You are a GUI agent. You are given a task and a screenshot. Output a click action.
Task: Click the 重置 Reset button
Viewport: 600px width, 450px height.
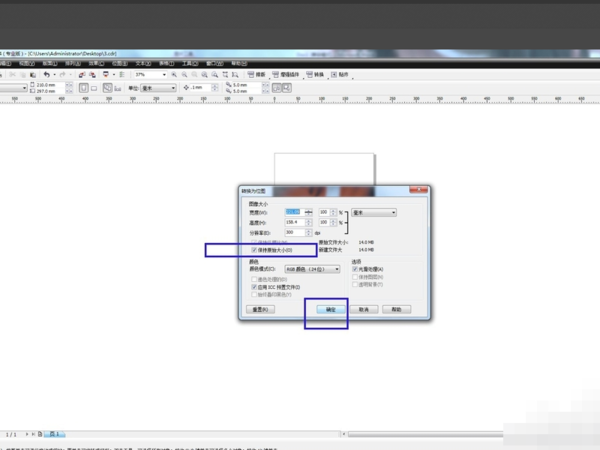pyautogui.click(x=260, y=309)
